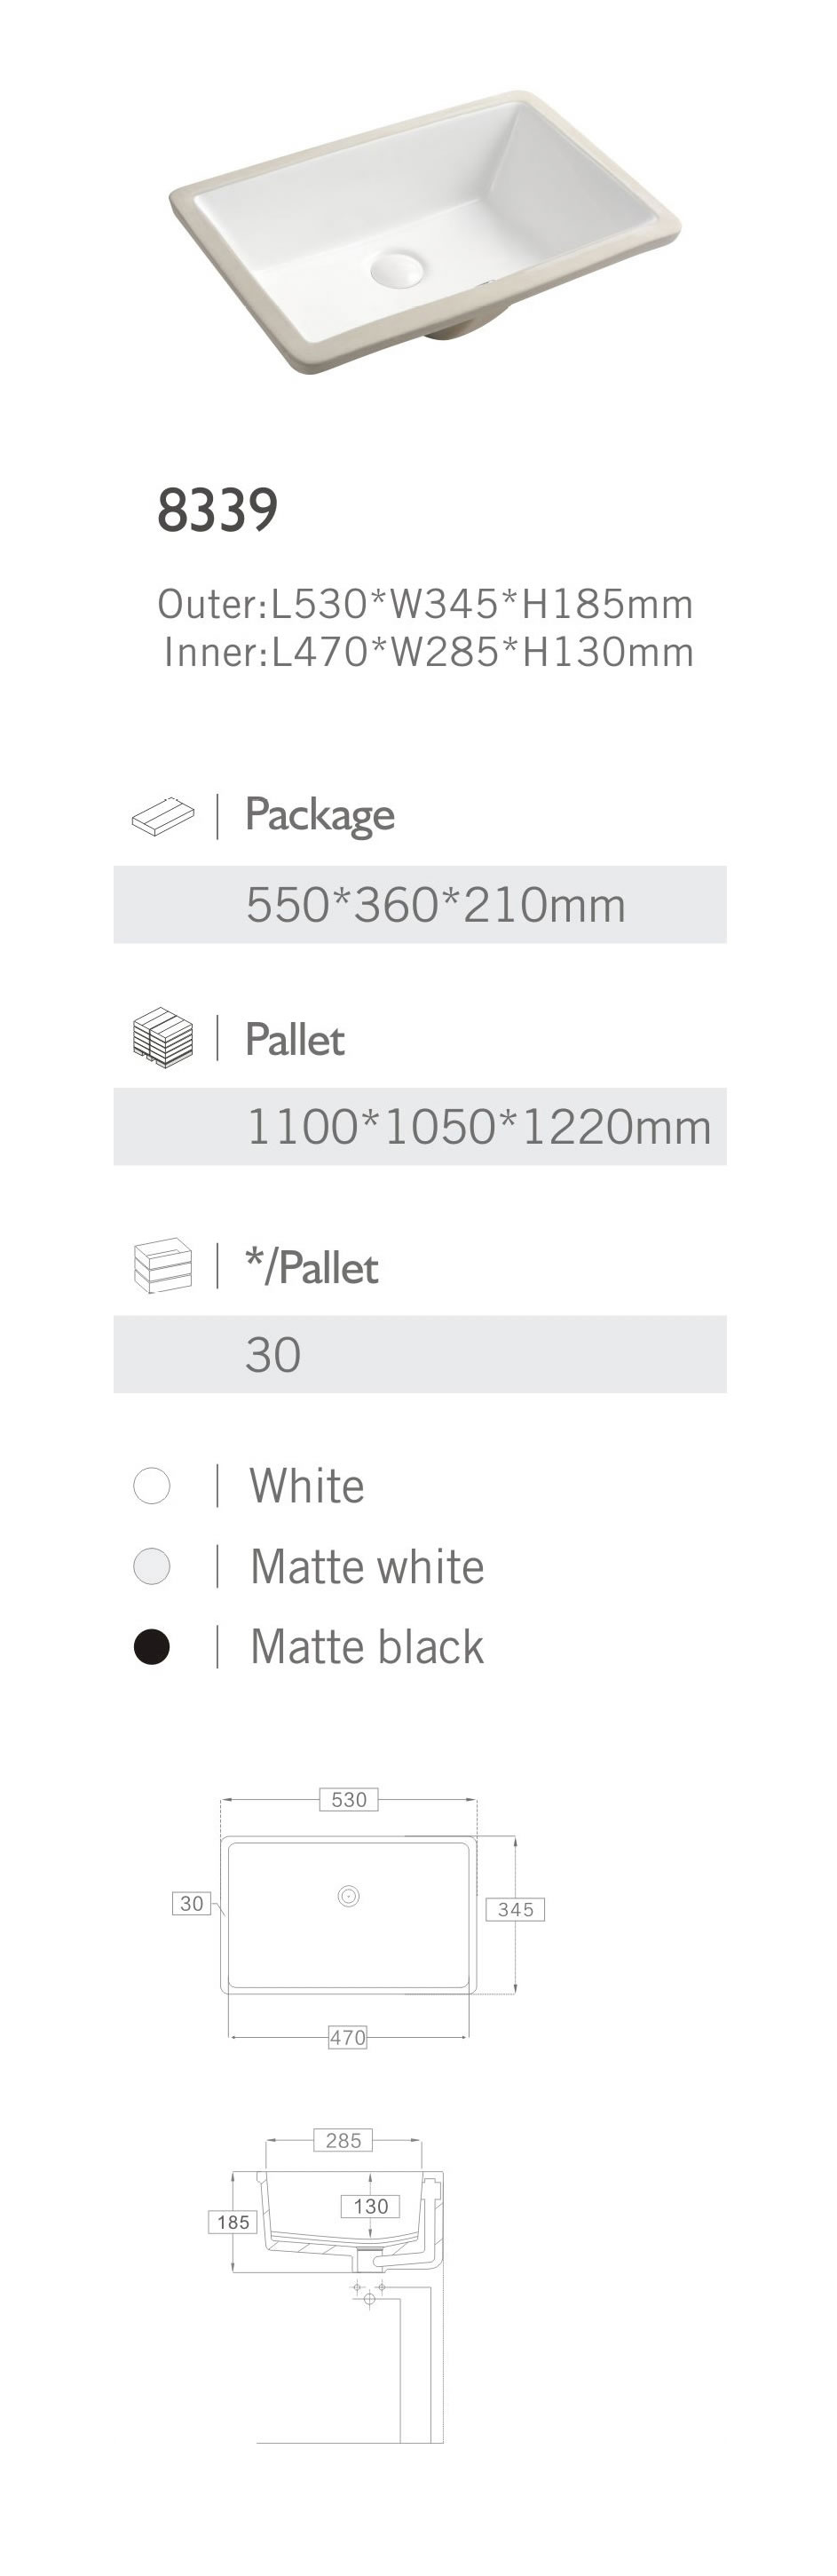Click the Pallet heading
Viewport: 837px width, 2576px height.
pyautogui.click(x=294, y=1040)
